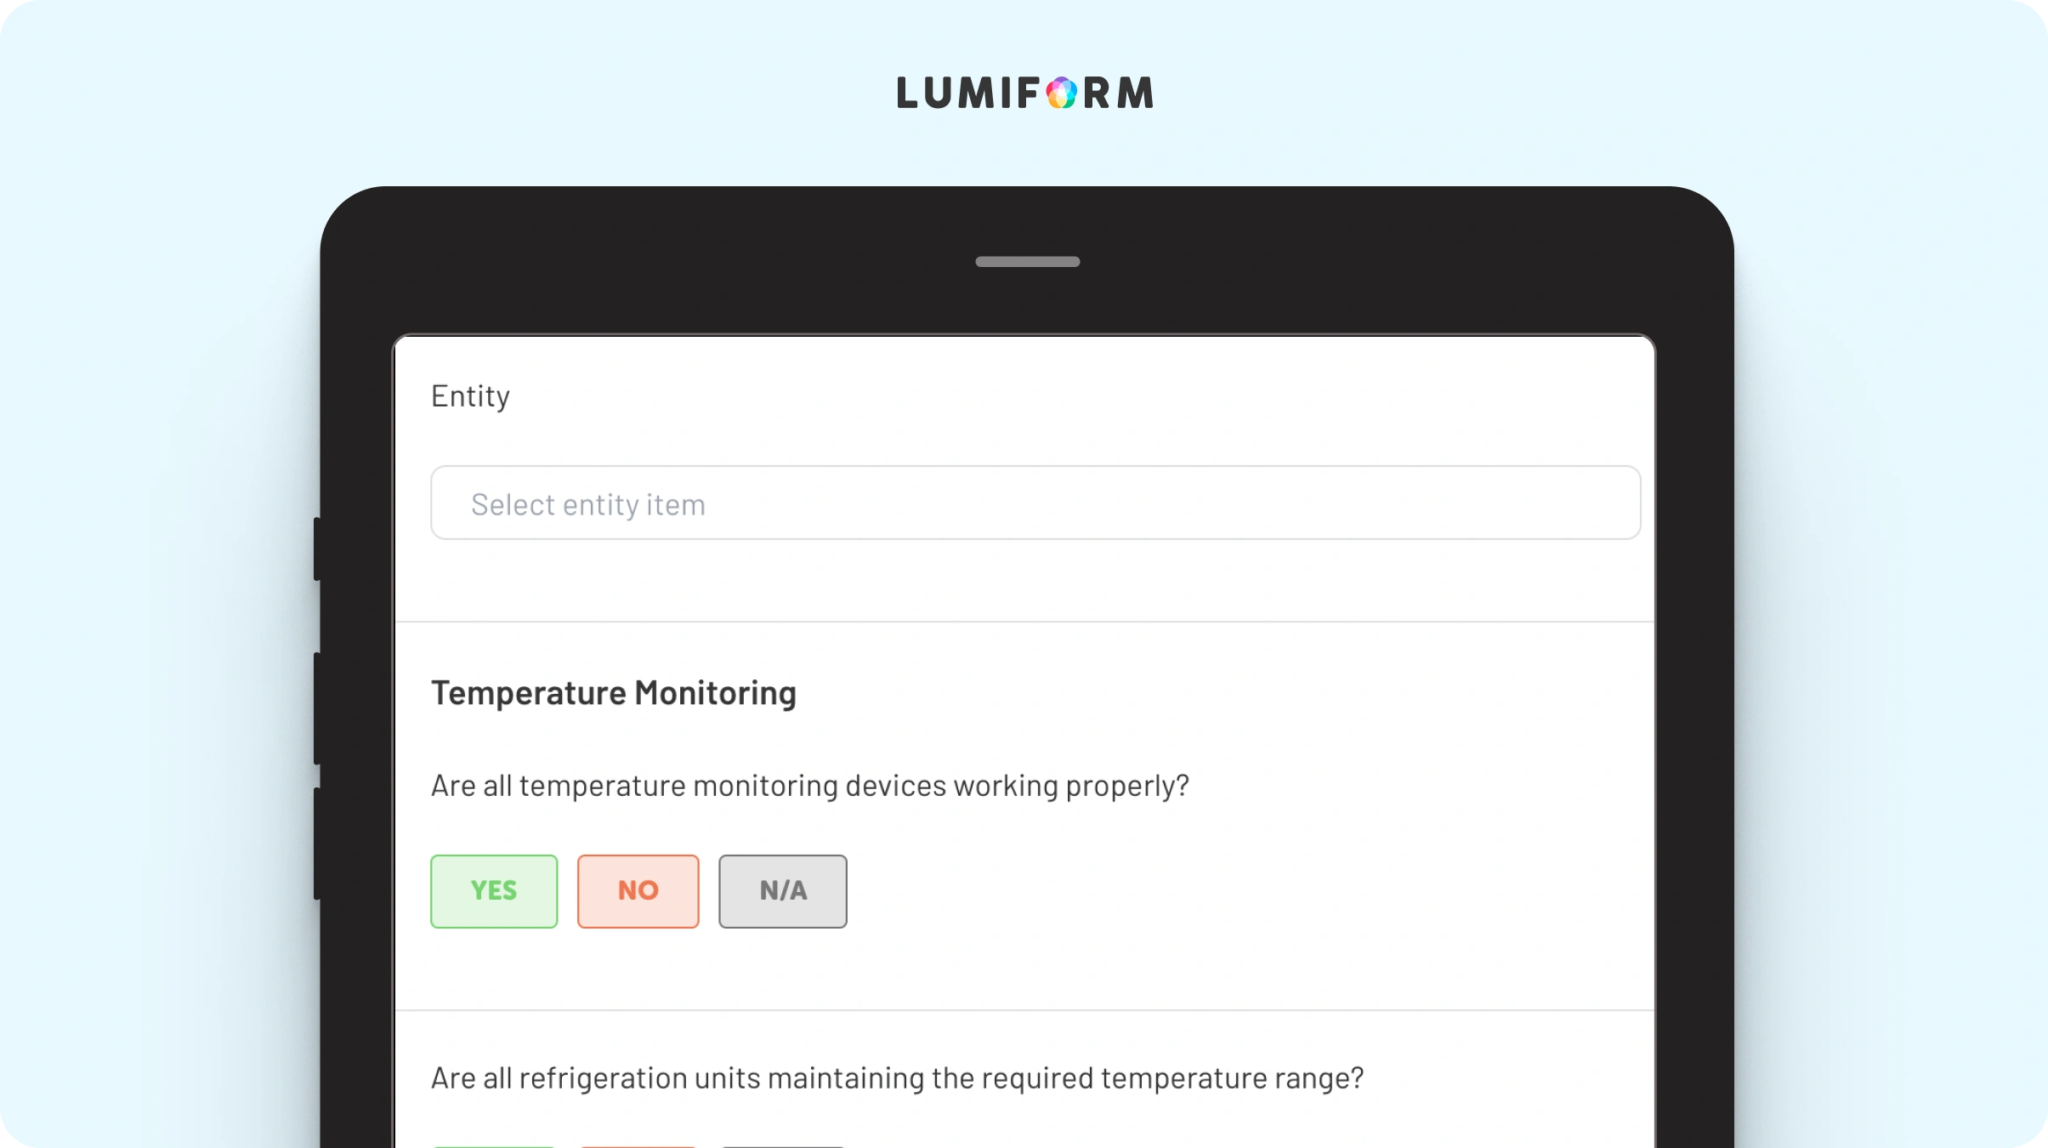Viewport: 2048px width, 1148px height.
Task: Select the partially visible green YES button for refrigeration
Action: [494, 1145]
